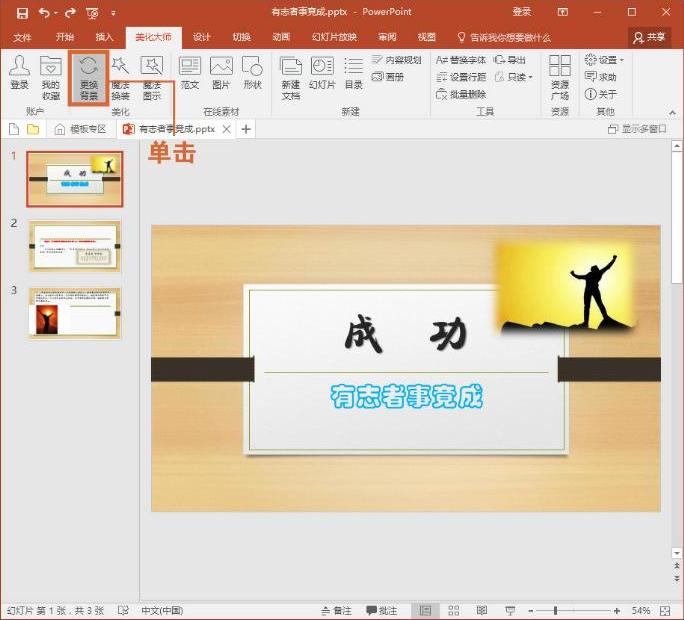Switch to 切换 transitions tab
The width and height of the screenshot is (684, 620).
coord(241,38)
